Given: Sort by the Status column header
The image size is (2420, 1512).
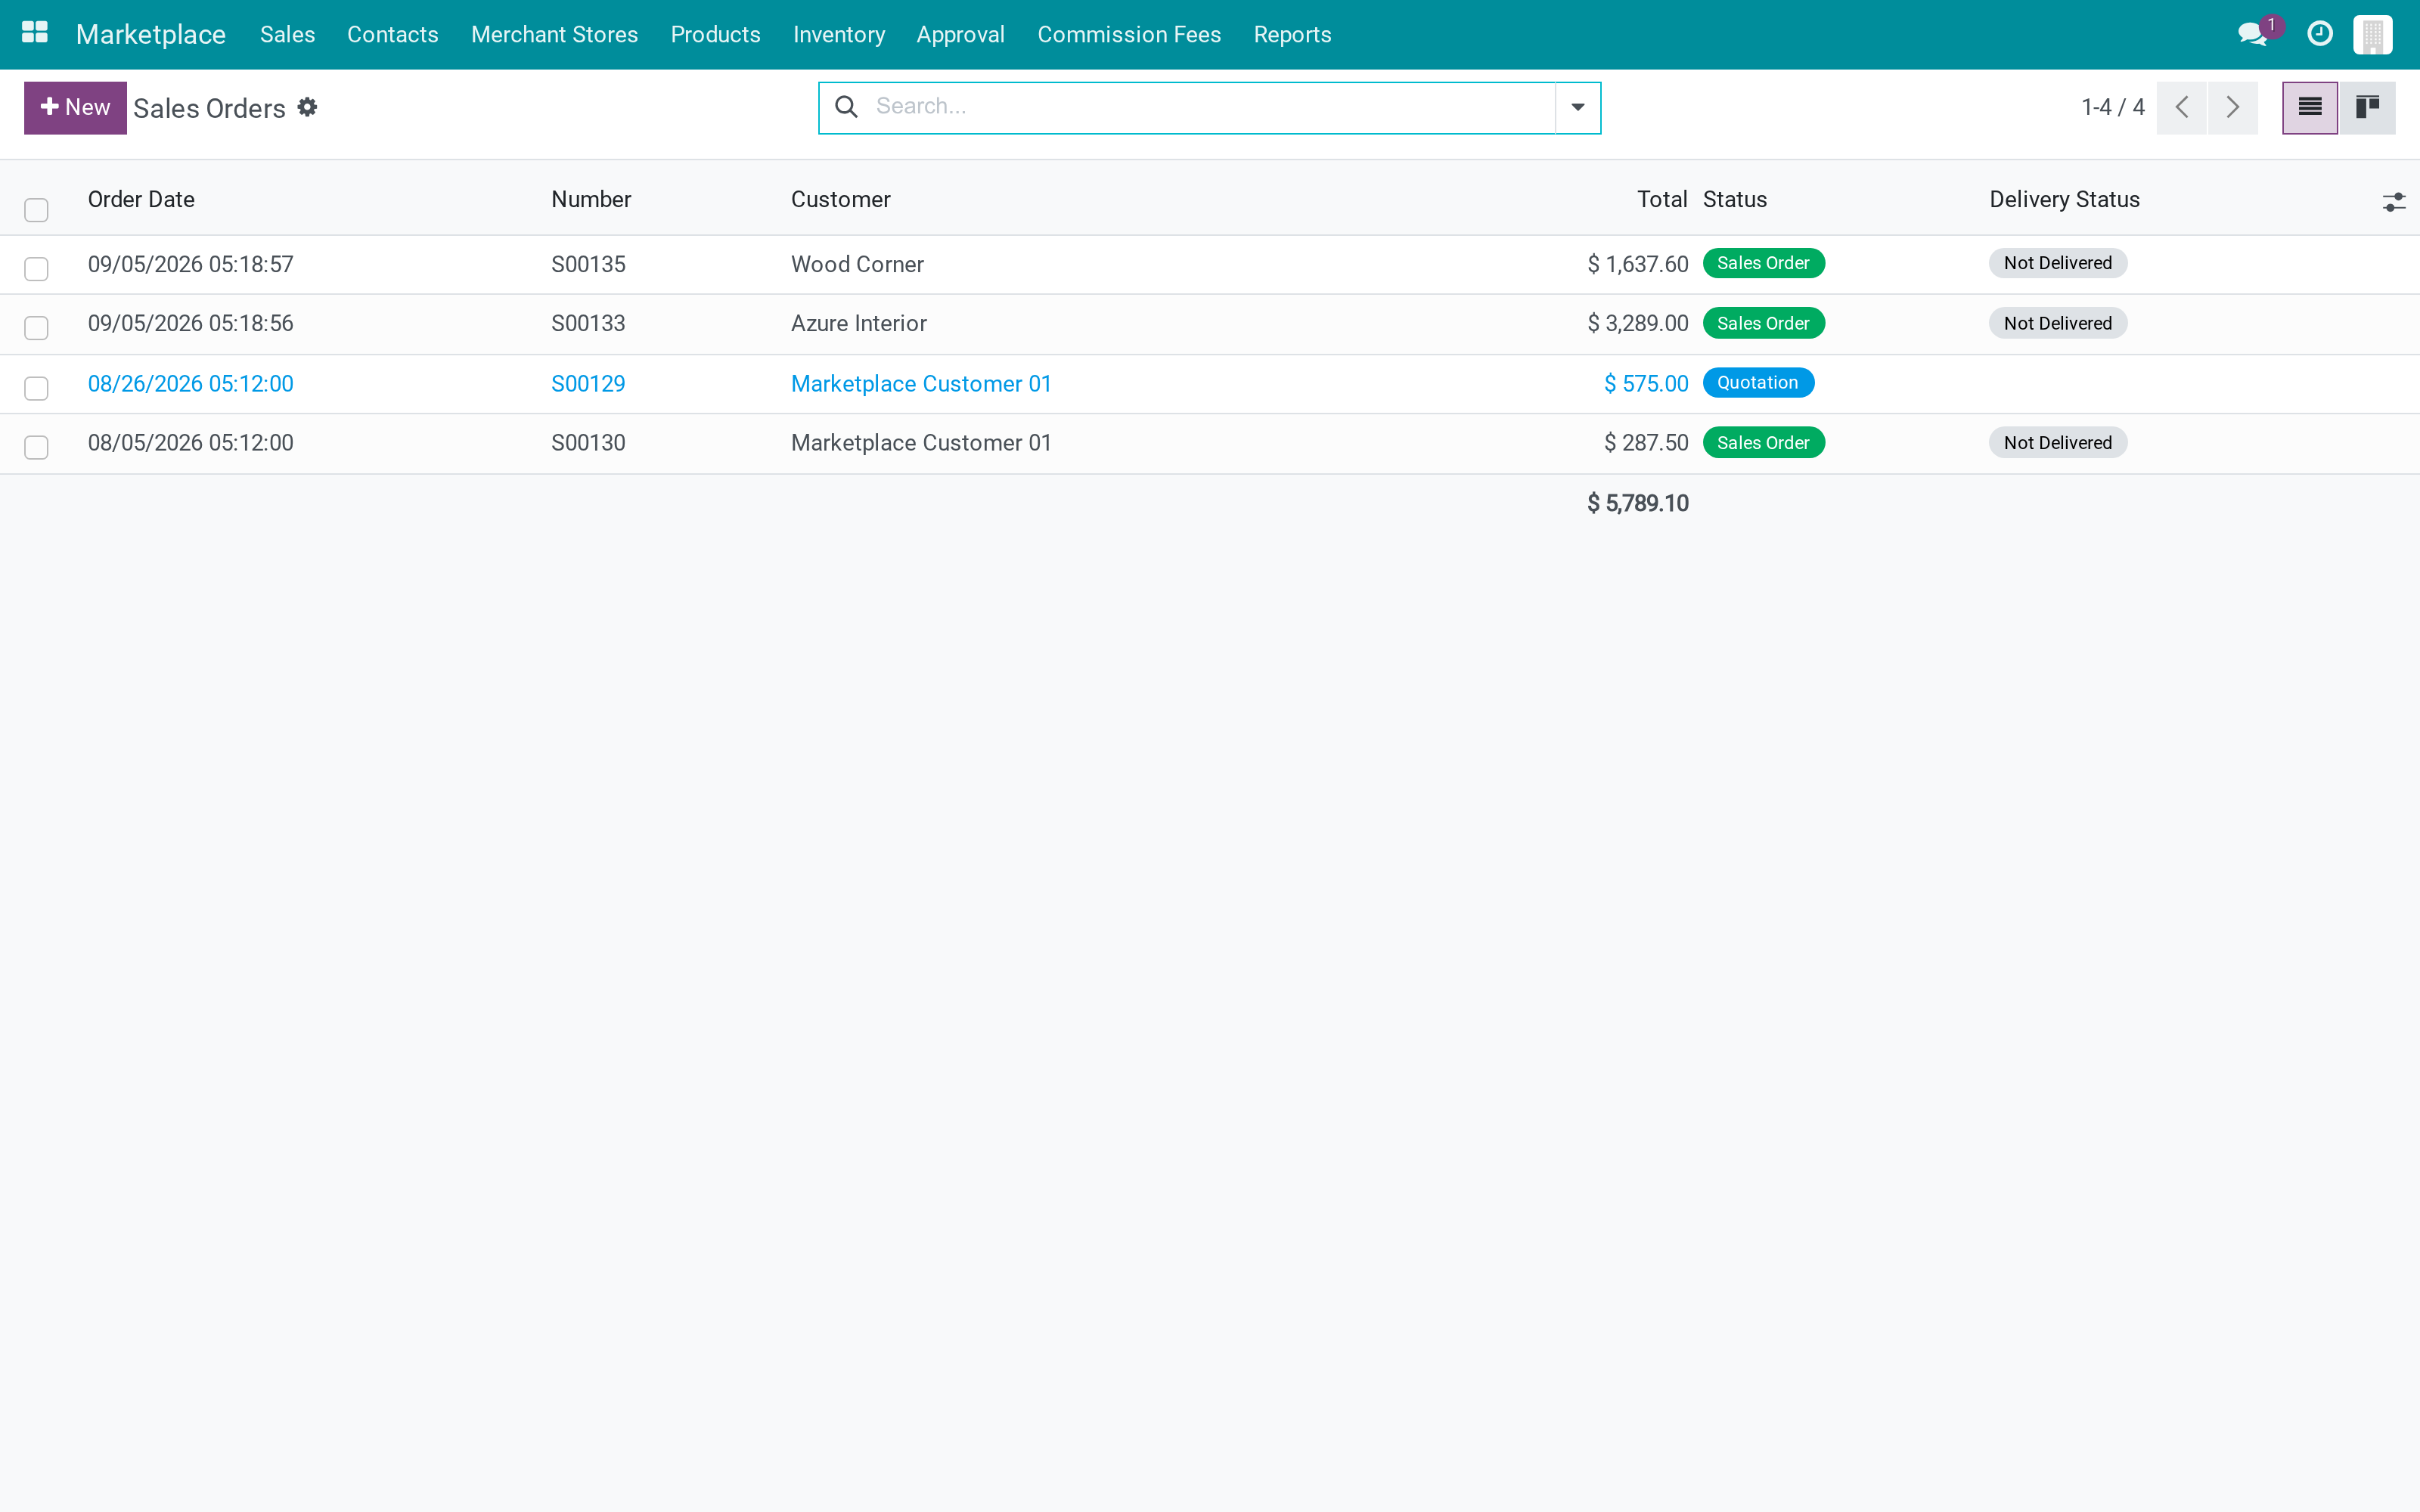Looking at the screenshot, I should pyautogui.click(x=1735, y=199).
